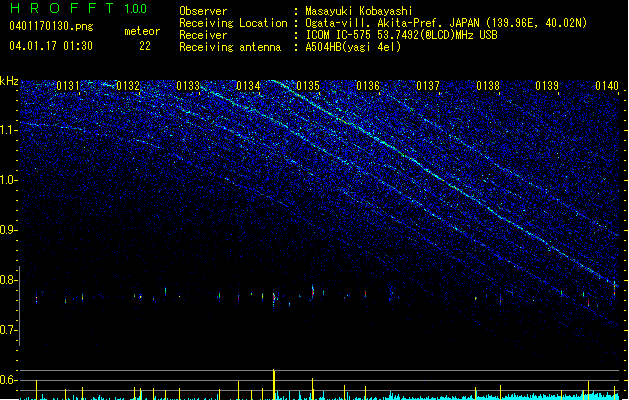Image resolution: width=629 pixels, height=400 pixels.
Task: Click the 0139 time marker
Action: [547, 86]
